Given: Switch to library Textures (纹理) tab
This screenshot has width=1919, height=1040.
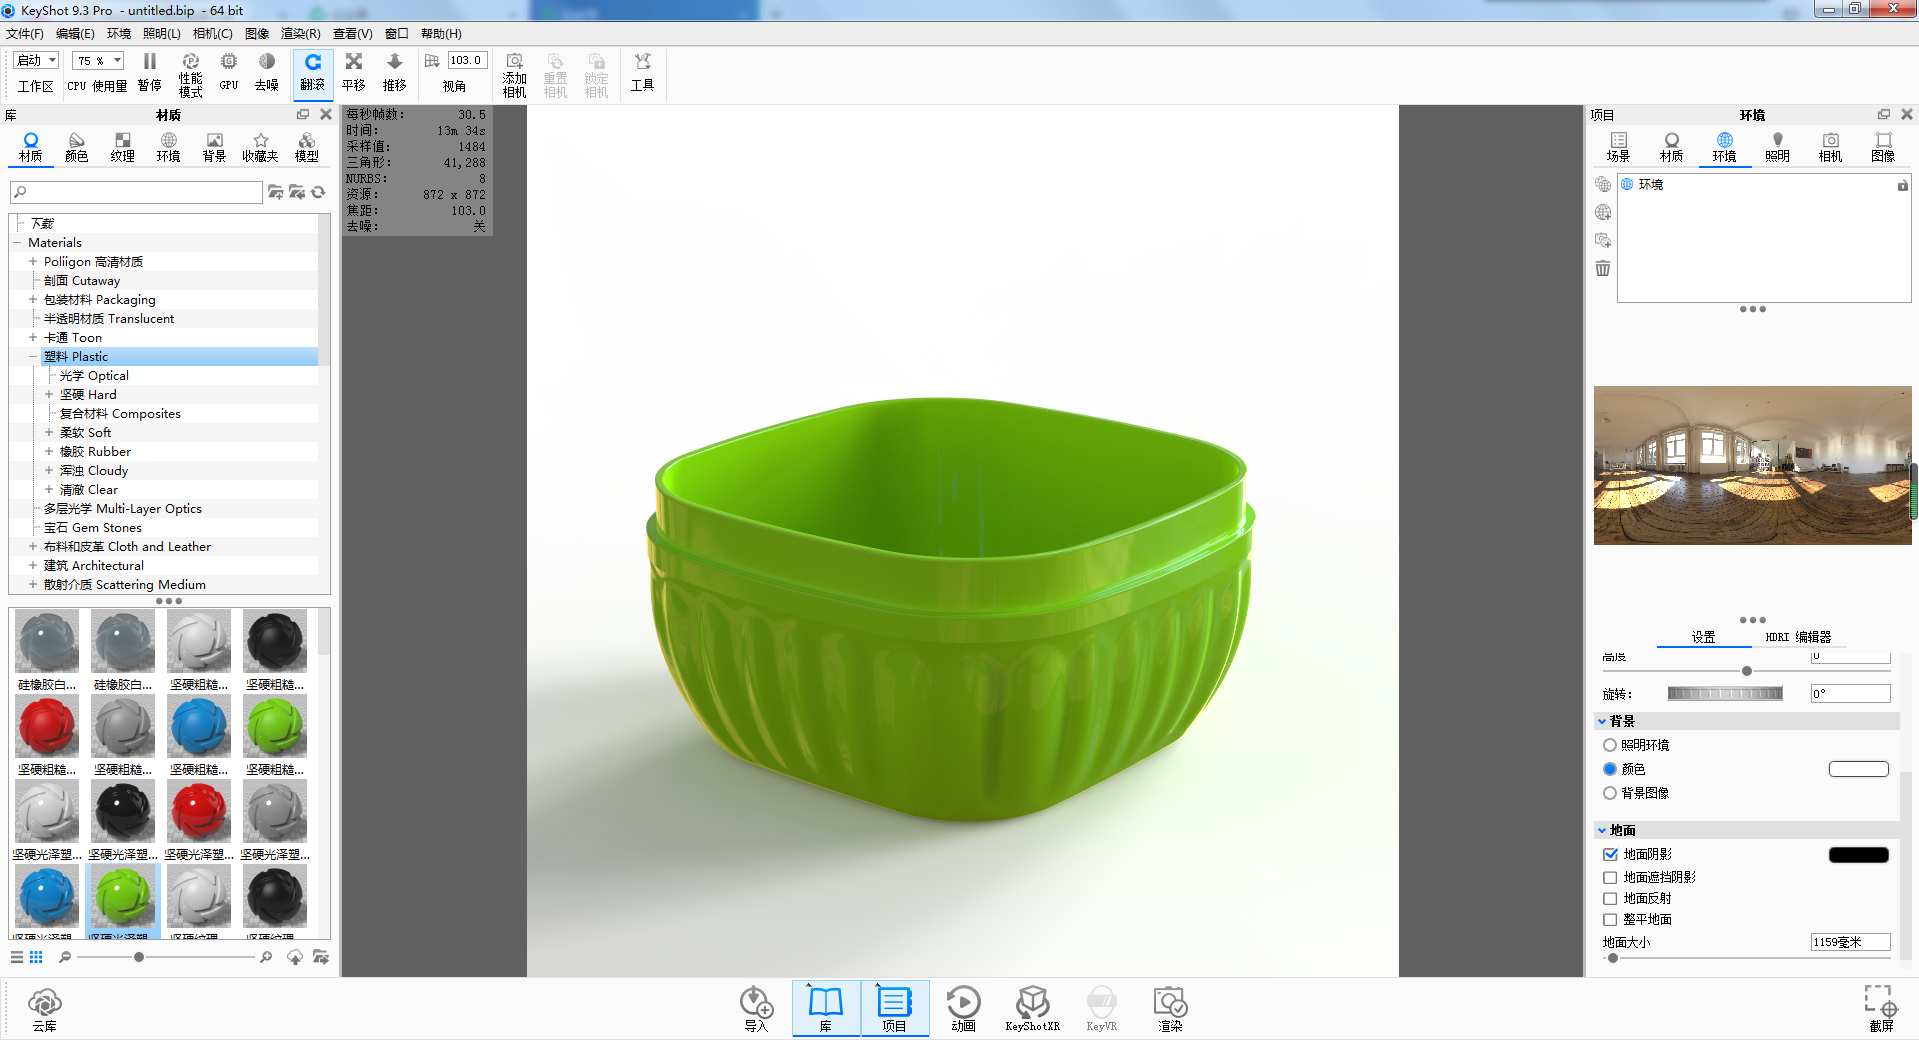Looking at the screenshot, I should tap(123, 147).
